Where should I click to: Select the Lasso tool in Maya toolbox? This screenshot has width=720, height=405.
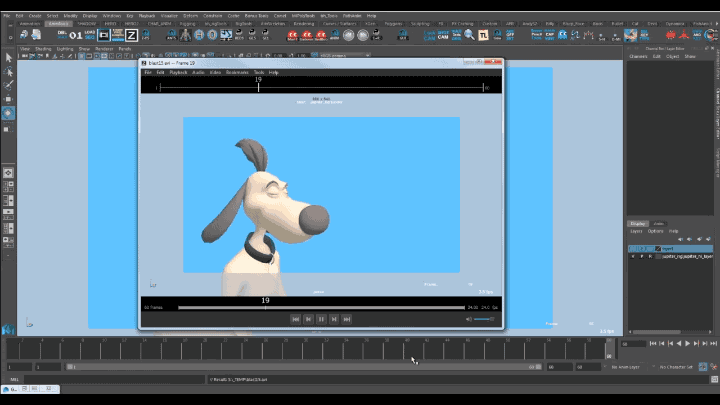[8, 72]
